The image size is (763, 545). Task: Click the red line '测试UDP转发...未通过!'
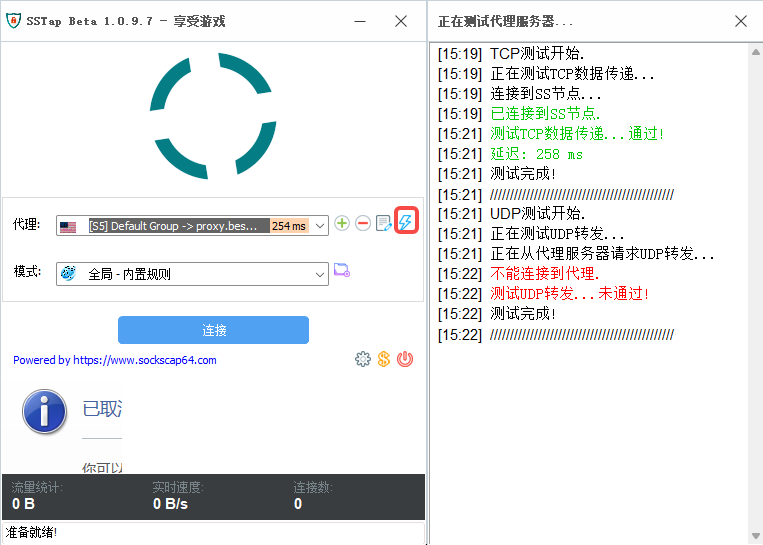click(569, 293)
